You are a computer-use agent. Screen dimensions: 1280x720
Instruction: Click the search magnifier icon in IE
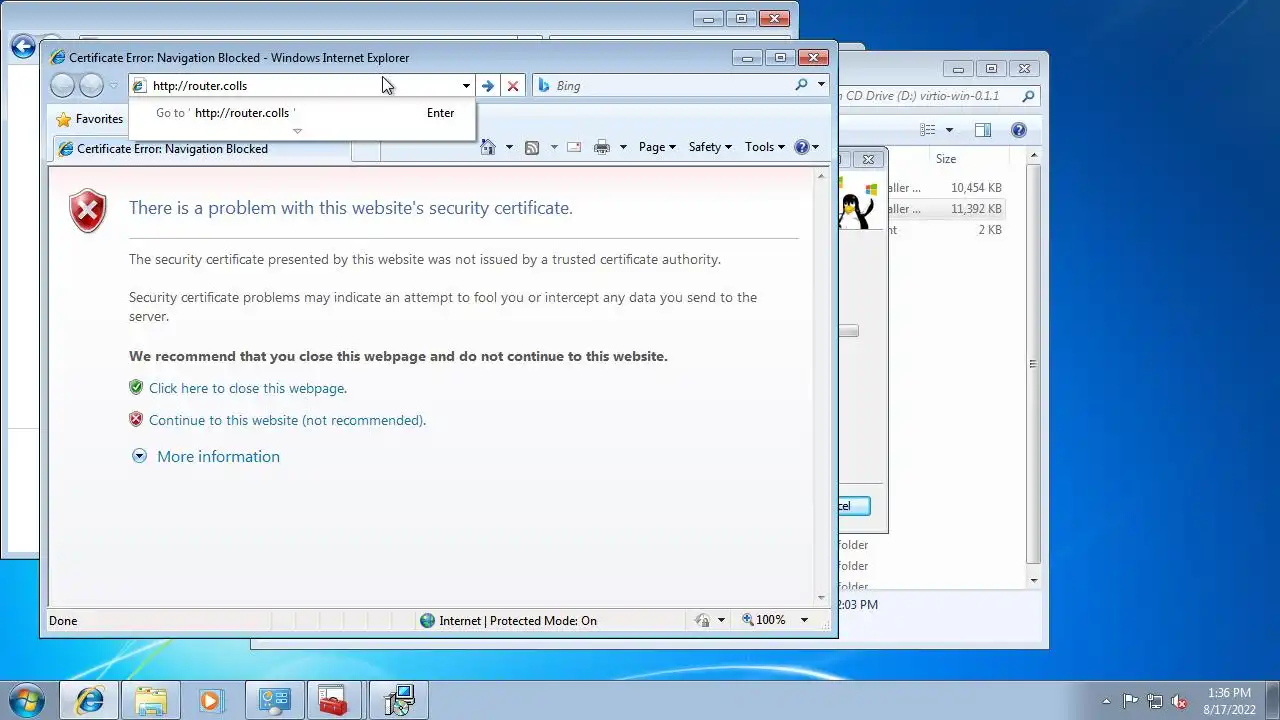tap(801, 85)
